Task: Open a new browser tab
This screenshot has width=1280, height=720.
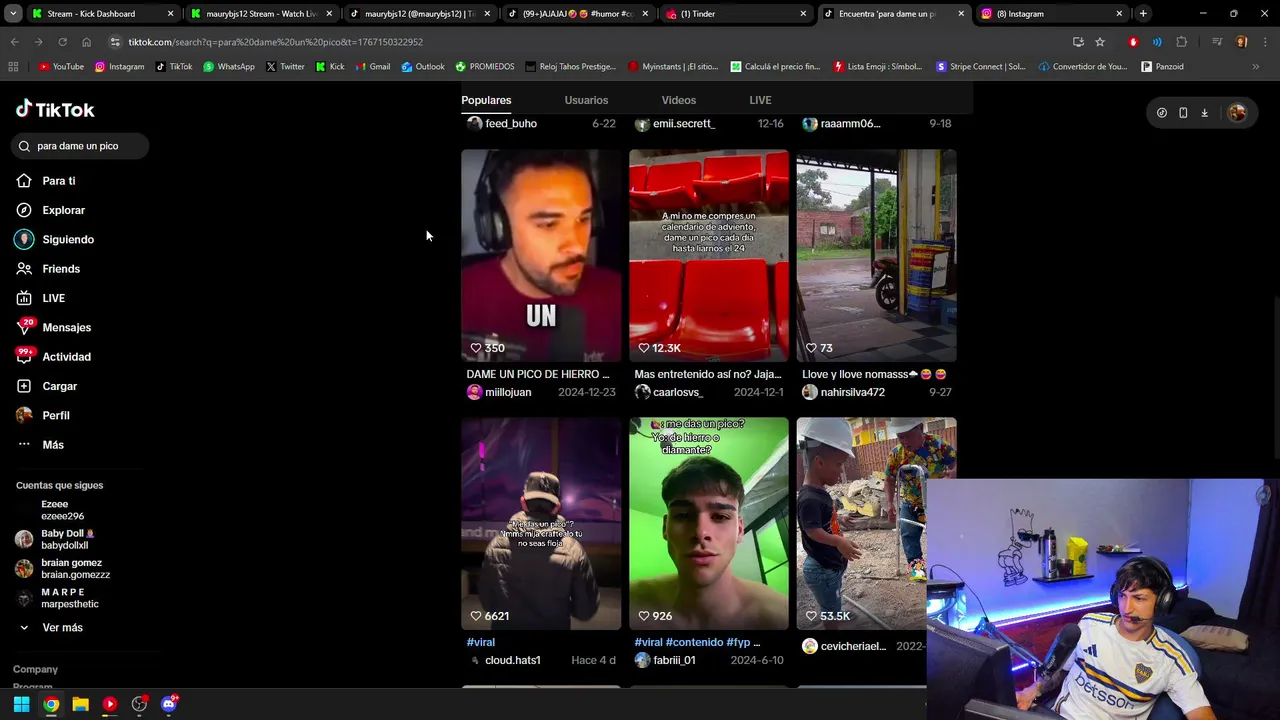Action: tap(1143, 14)
